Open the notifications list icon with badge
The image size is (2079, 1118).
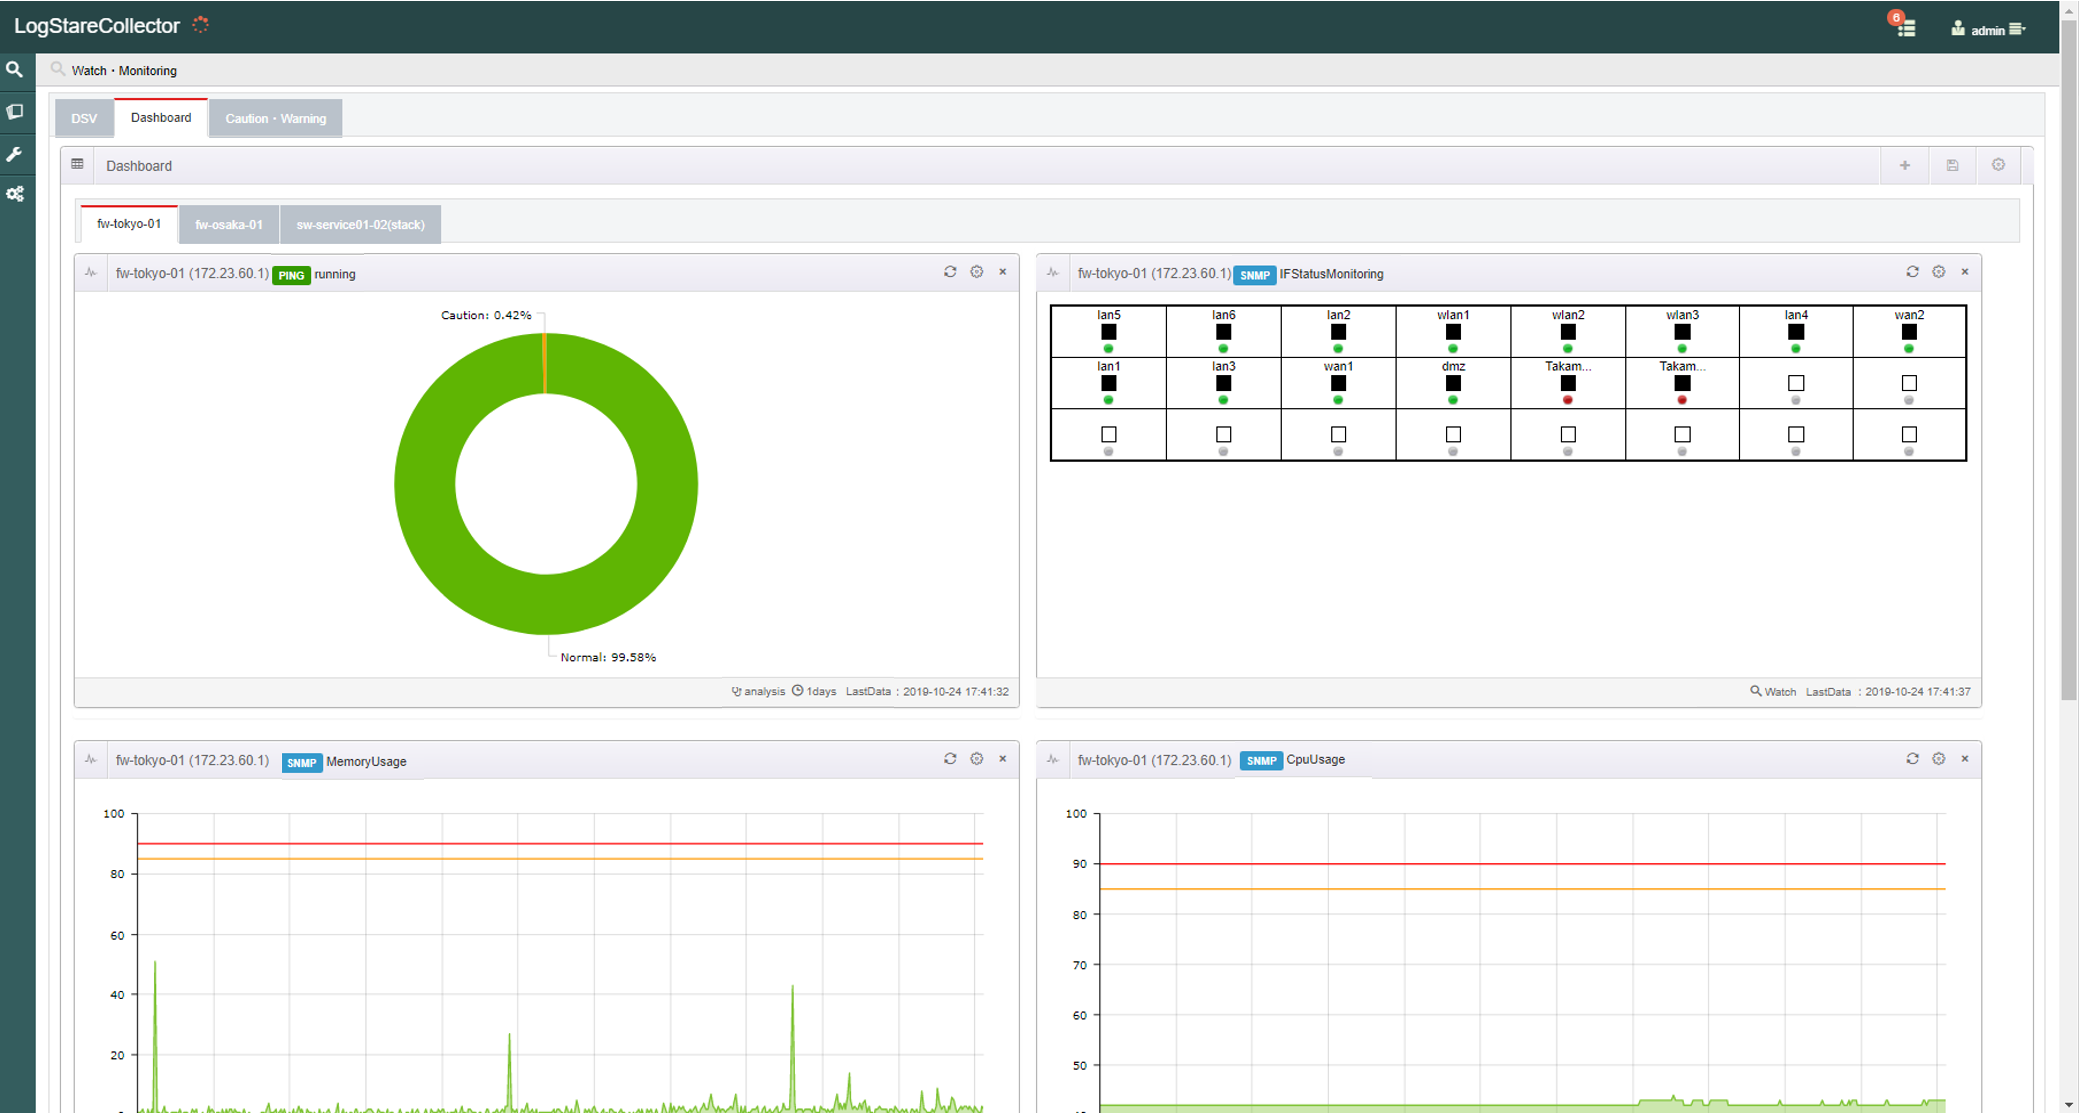point(1904,26)
